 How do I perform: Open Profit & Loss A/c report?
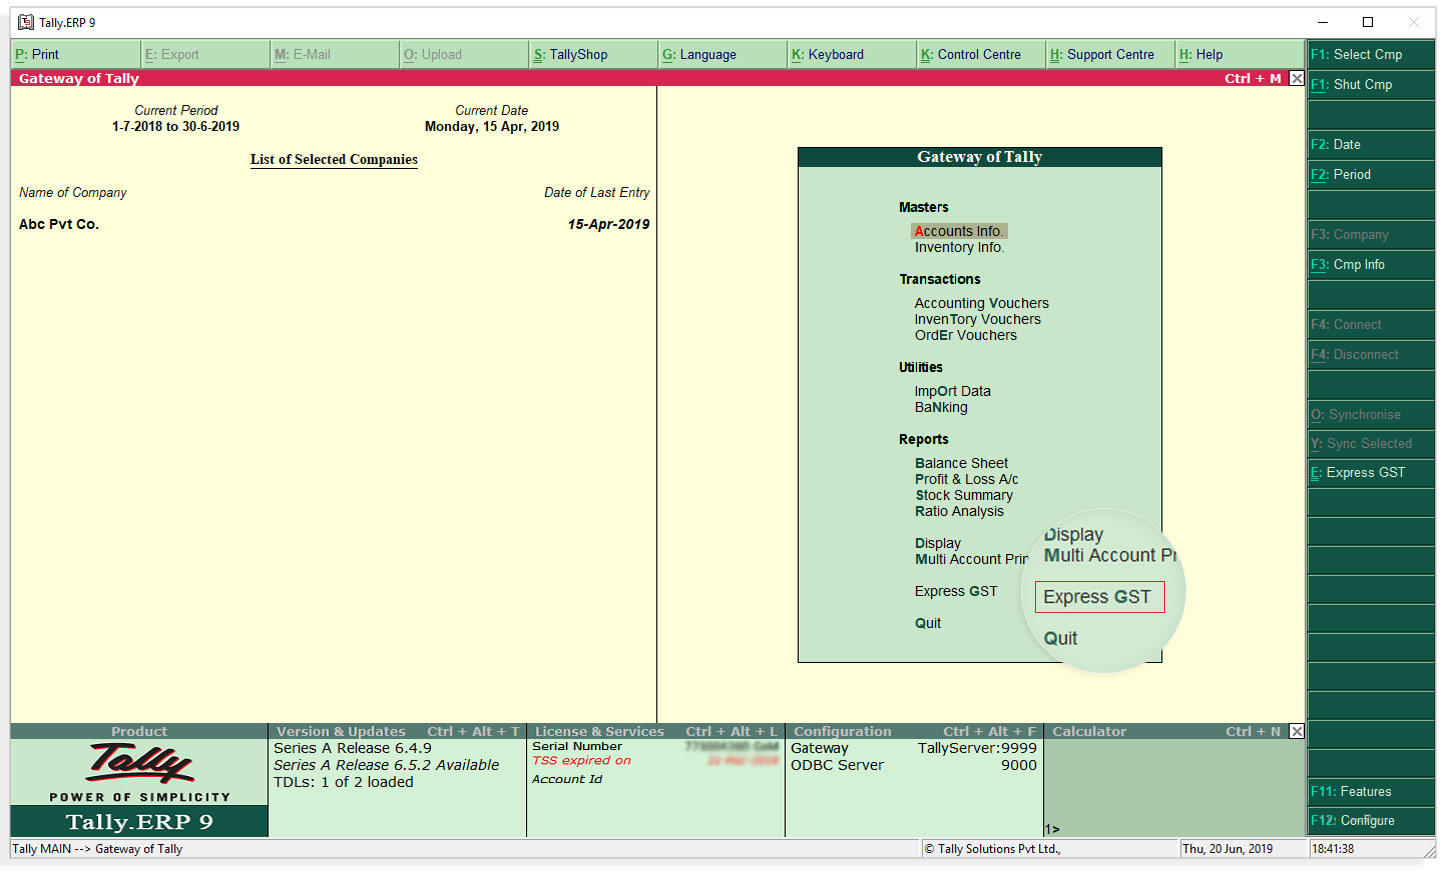coord(966,479)
